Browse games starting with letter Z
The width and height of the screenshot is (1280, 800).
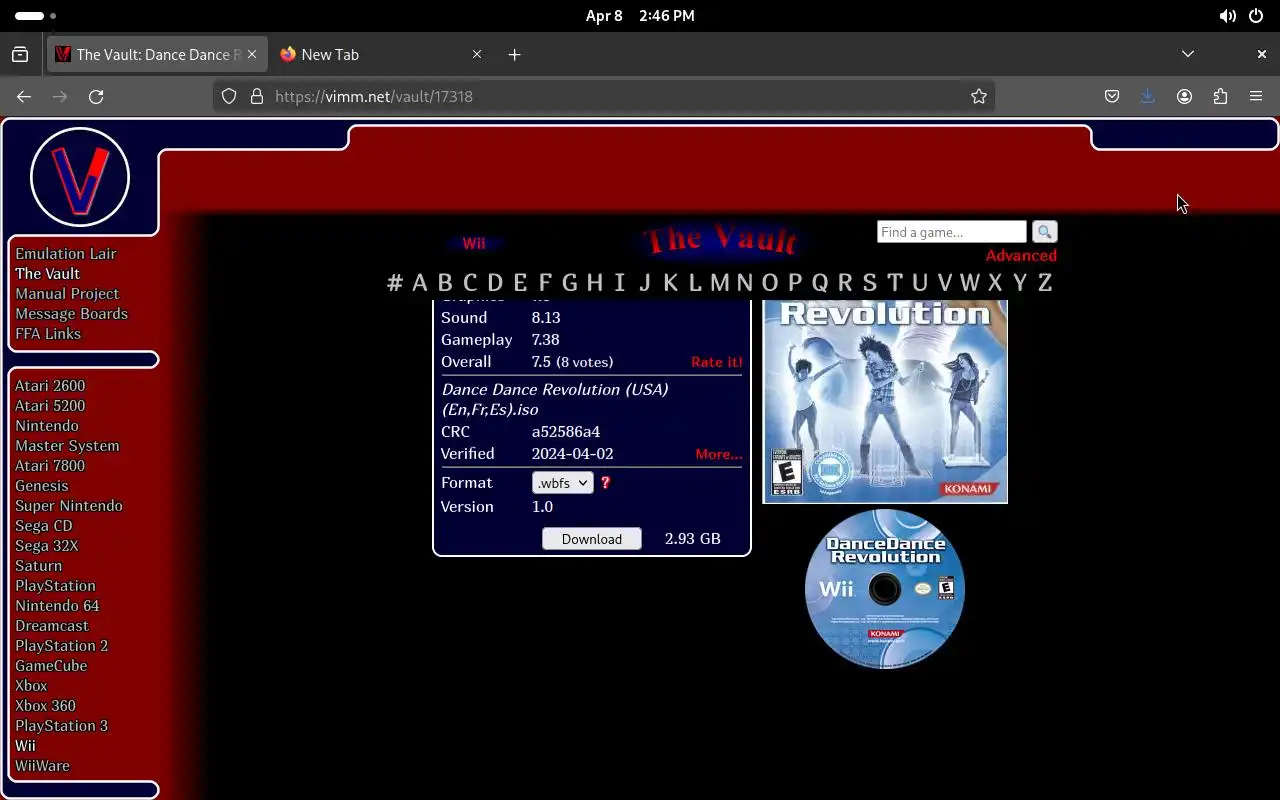tap(1045, 282)
